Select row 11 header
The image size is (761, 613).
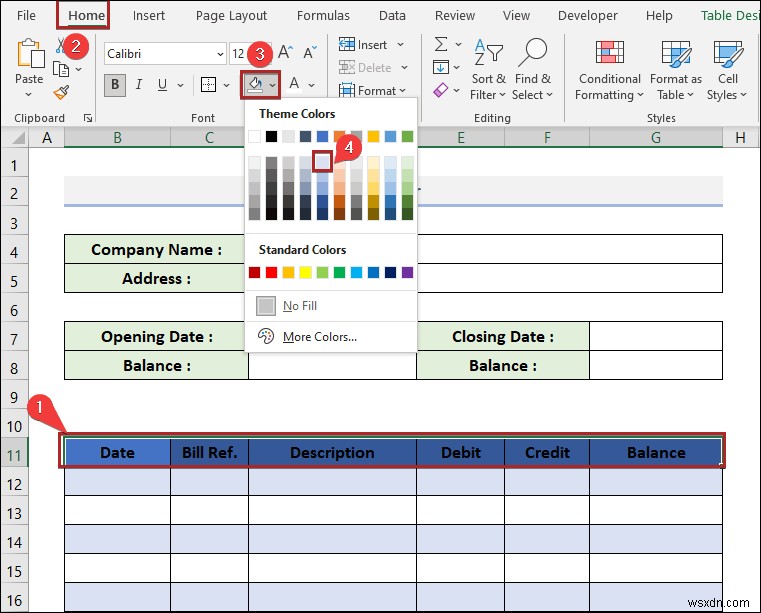click(15, 455)
